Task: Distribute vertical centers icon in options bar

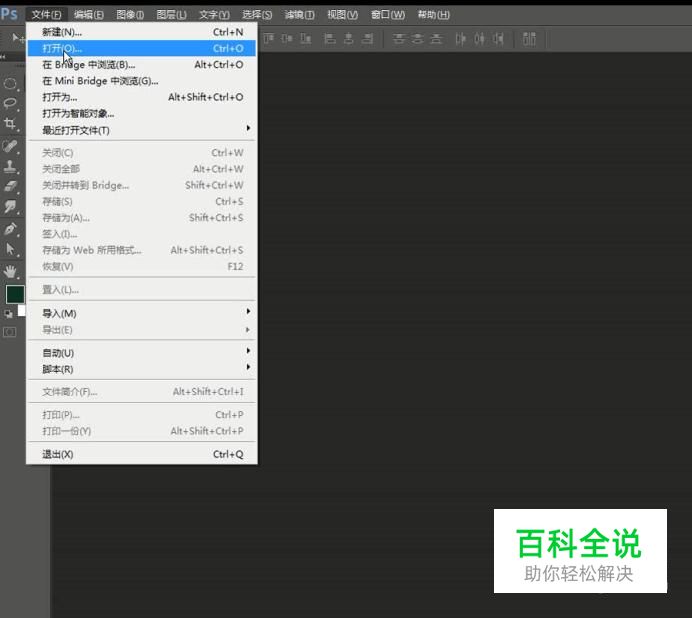Action: coord(417,38)
